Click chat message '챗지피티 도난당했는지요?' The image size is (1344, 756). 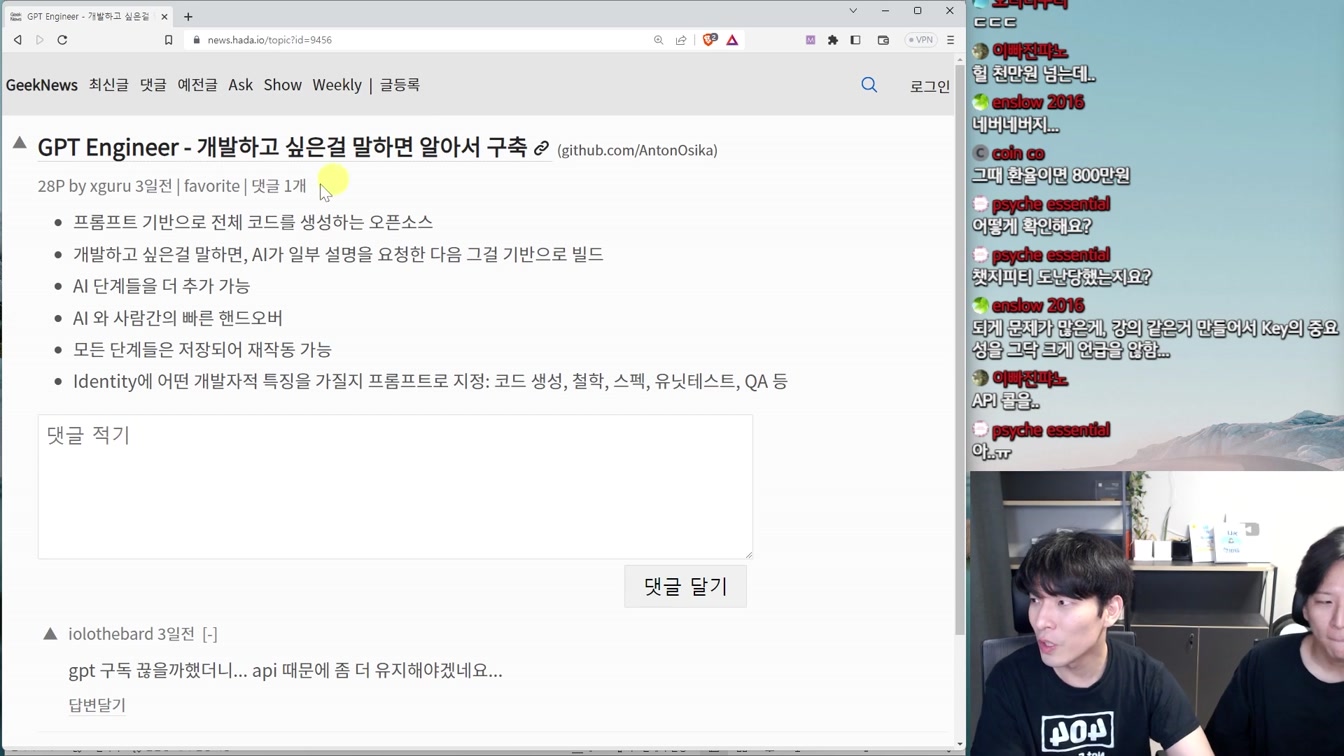click(x=1062, y=277)
